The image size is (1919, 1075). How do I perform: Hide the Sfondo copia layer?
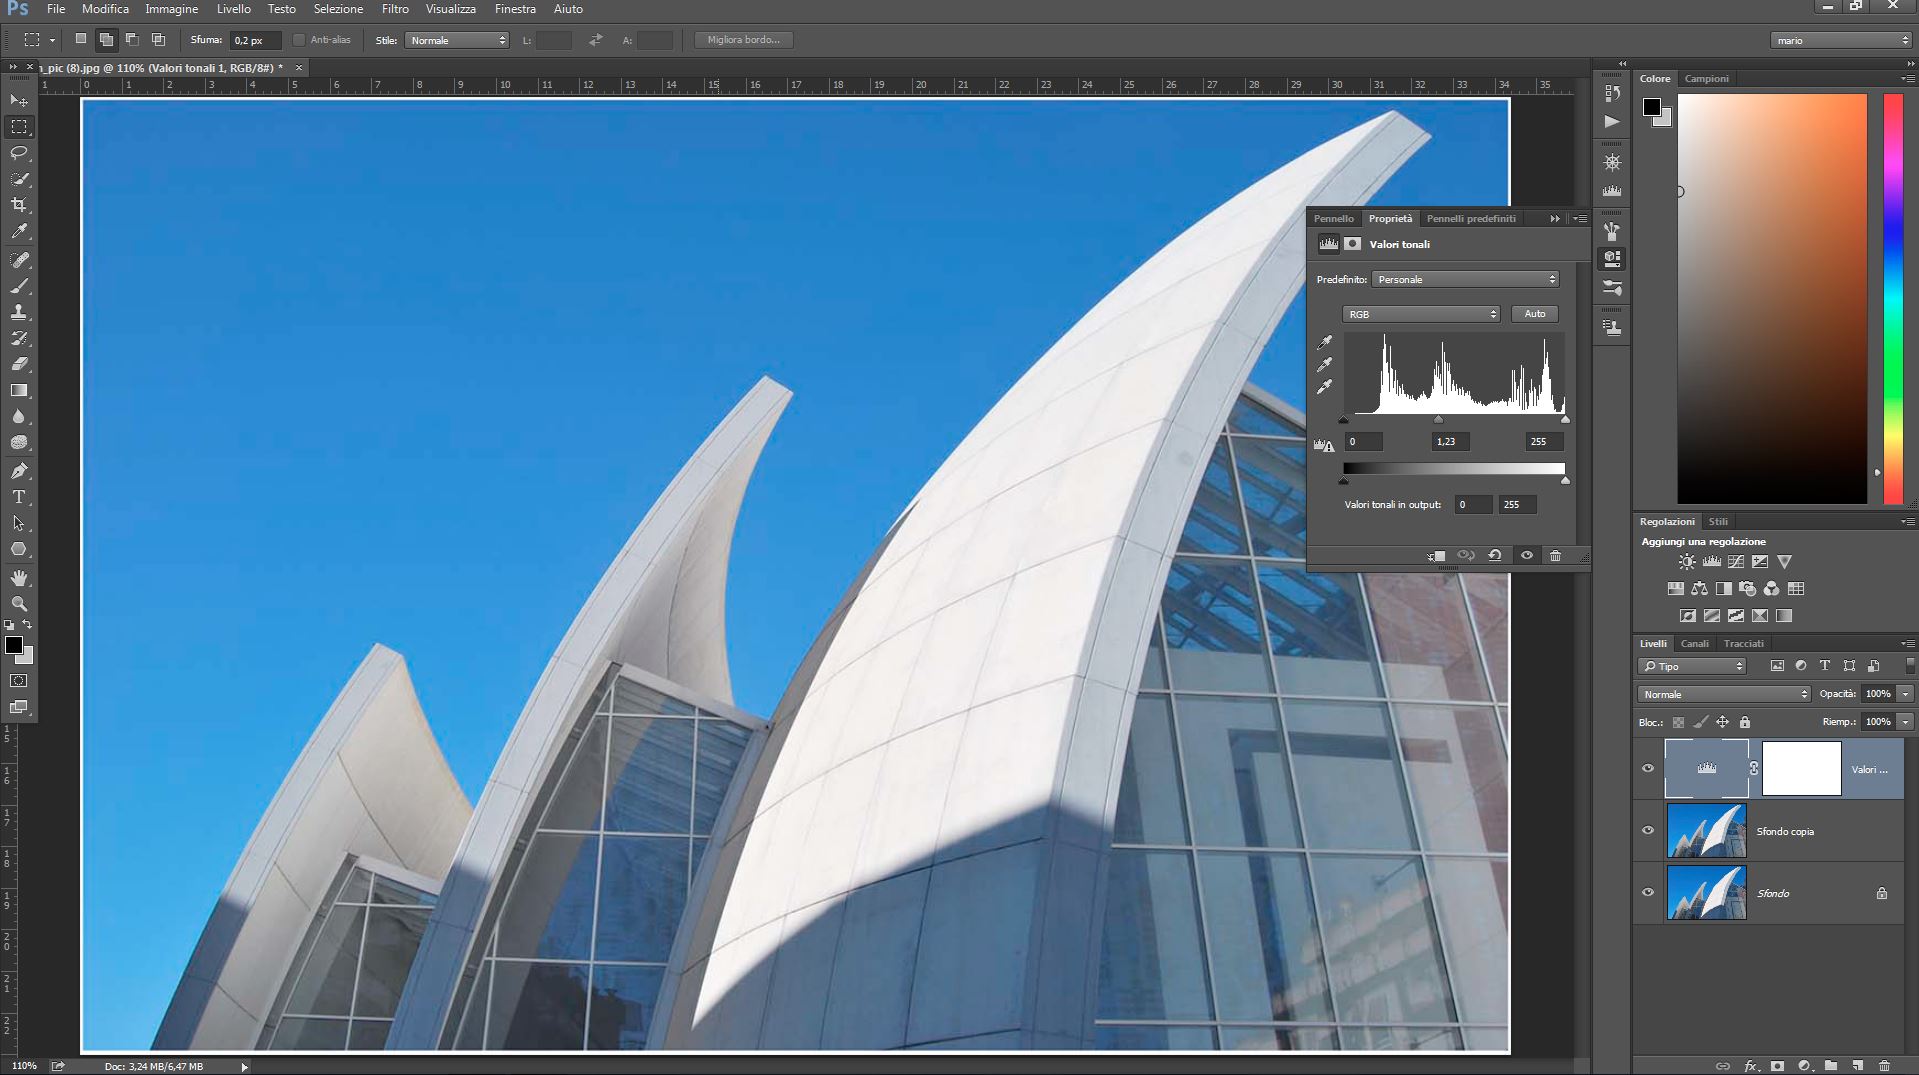tap(1648, 831)
